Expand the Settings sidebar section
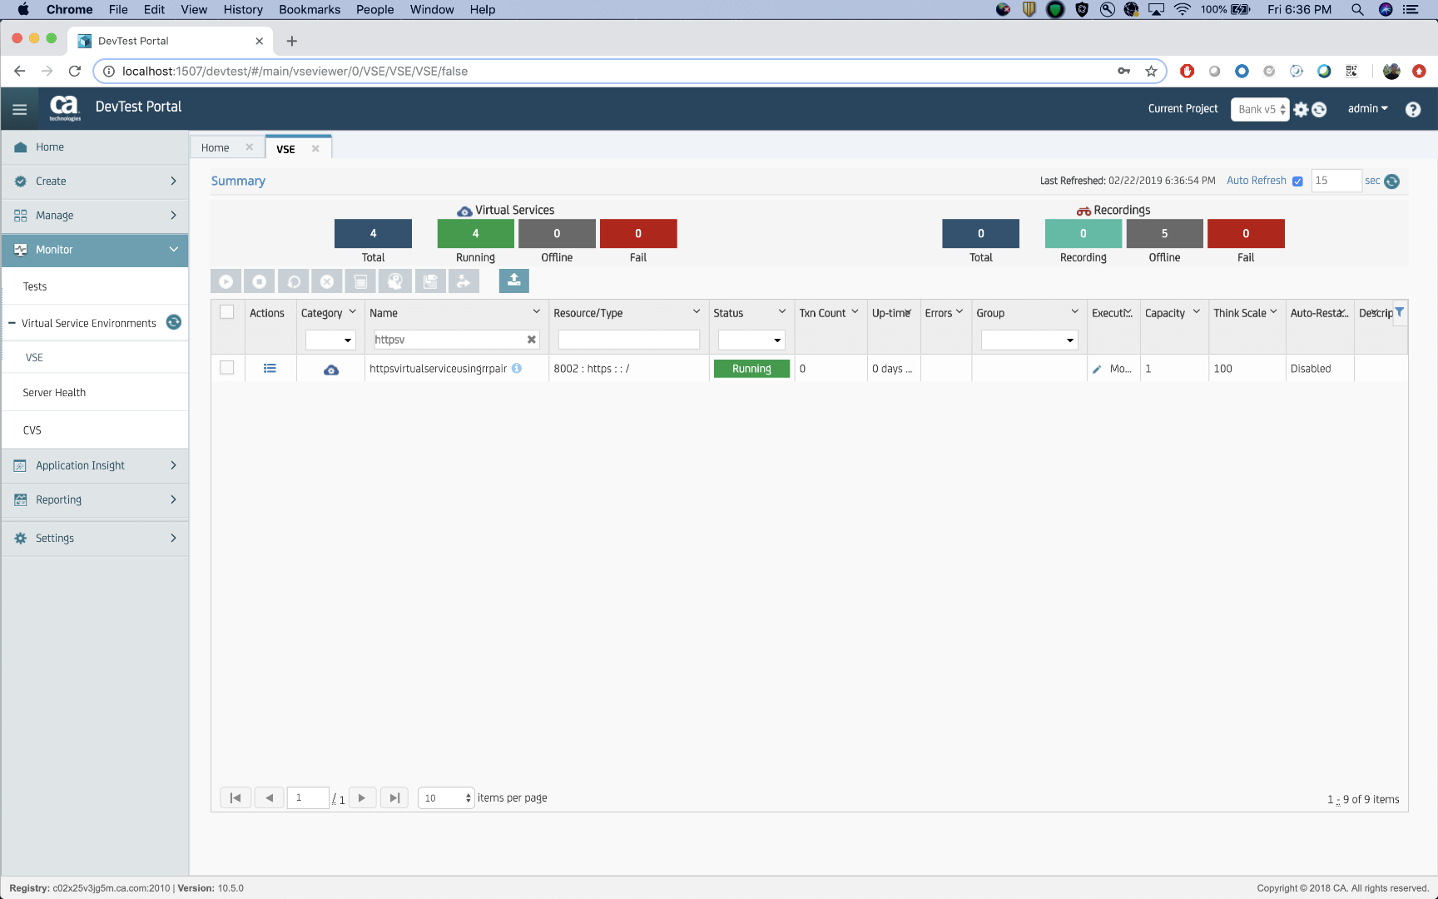Image resolution: width=1438 pixels, height=899 pixels. click(x=95, y=538)
